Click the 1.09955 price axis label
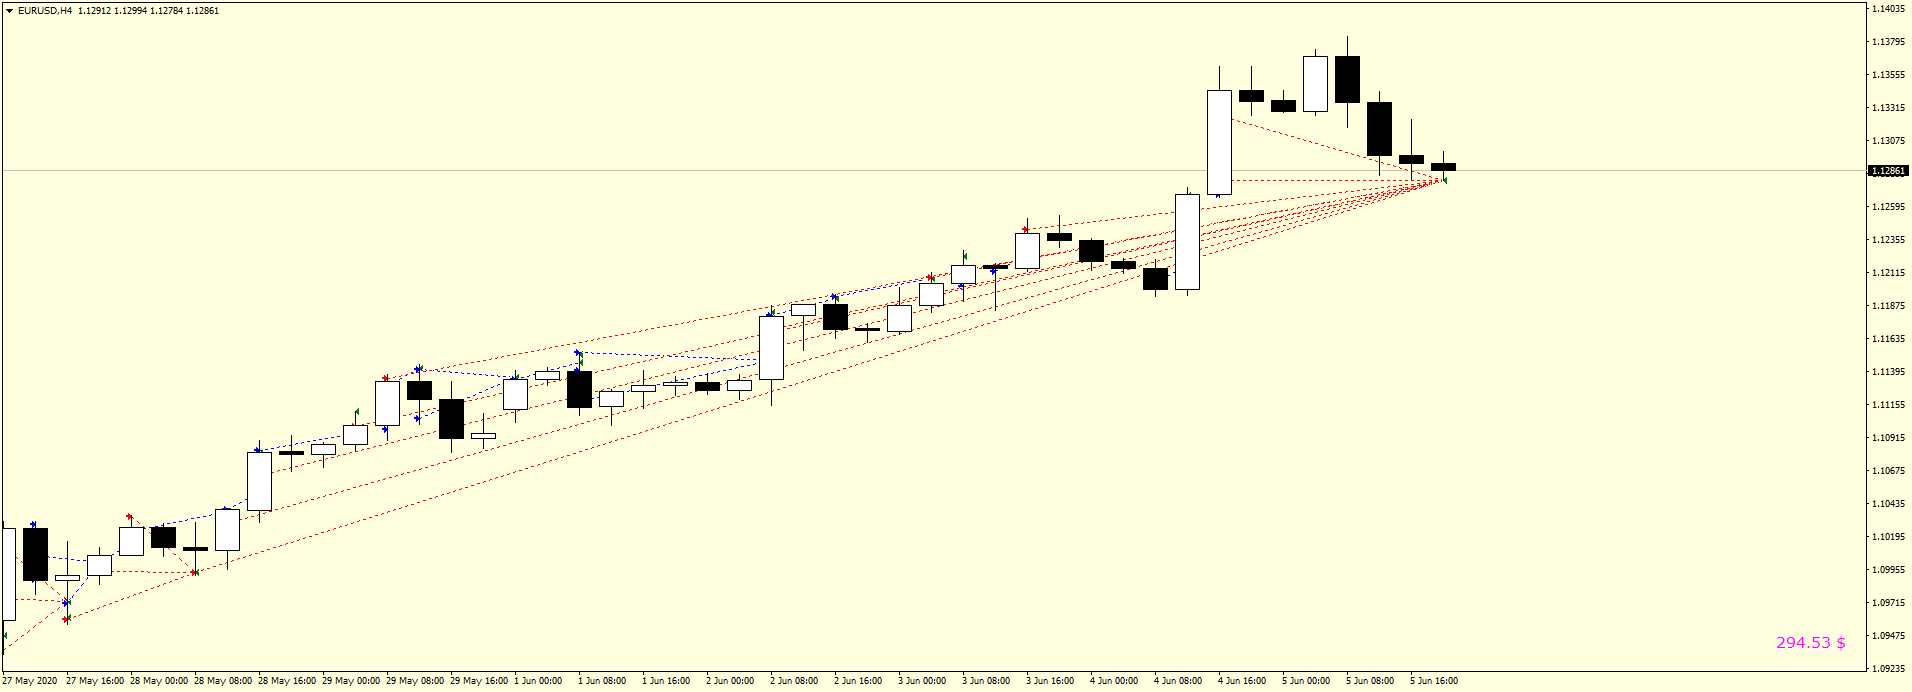Image resolution: width=1912 pixels, height=692 pixels. pyautogui.click(x=1889, y=570)
